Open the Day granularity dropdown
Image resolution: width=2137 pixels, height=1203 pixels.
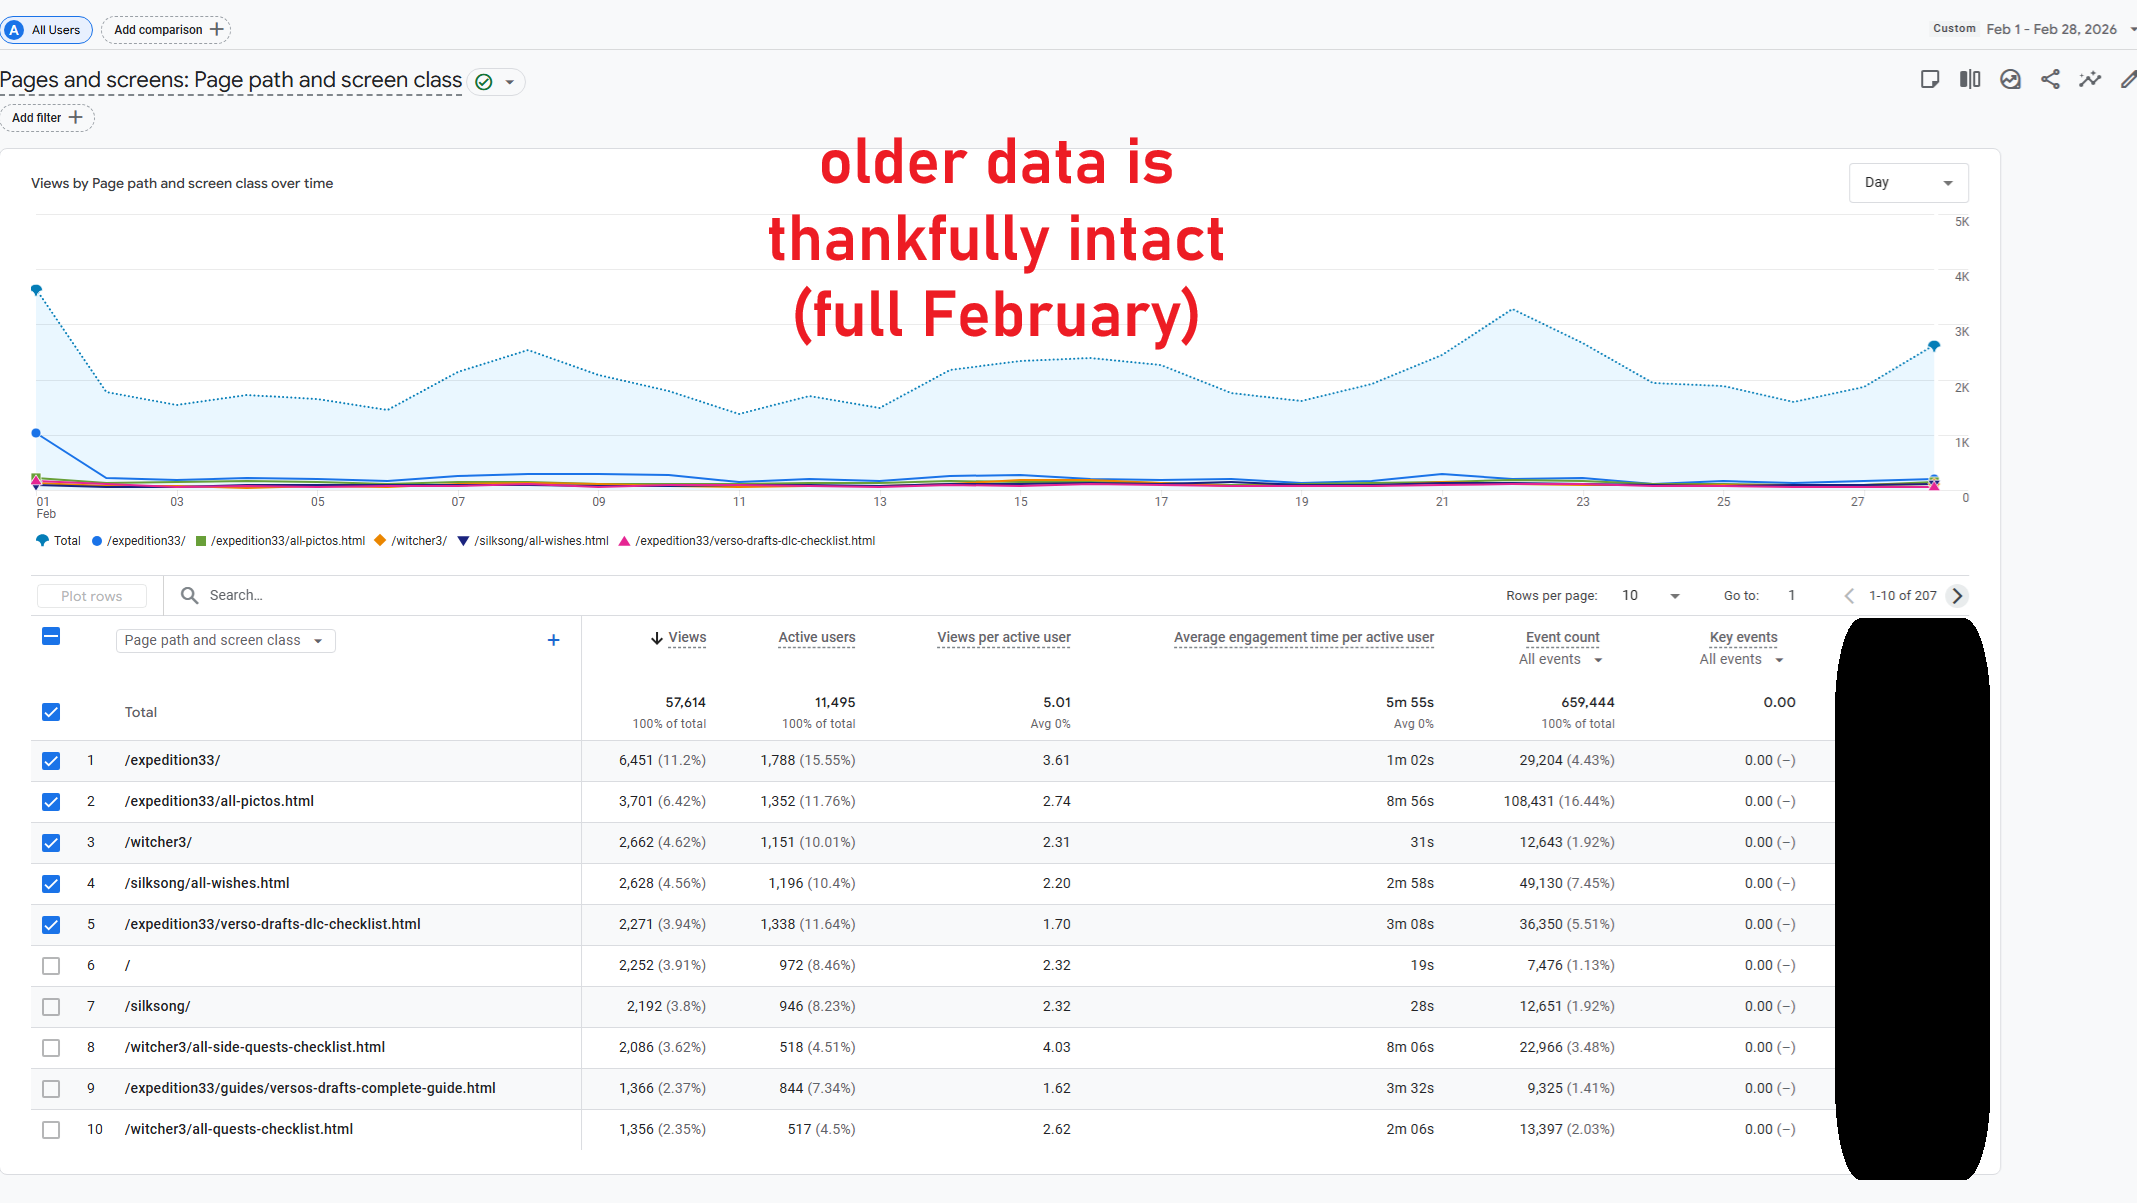(1908, 183)
